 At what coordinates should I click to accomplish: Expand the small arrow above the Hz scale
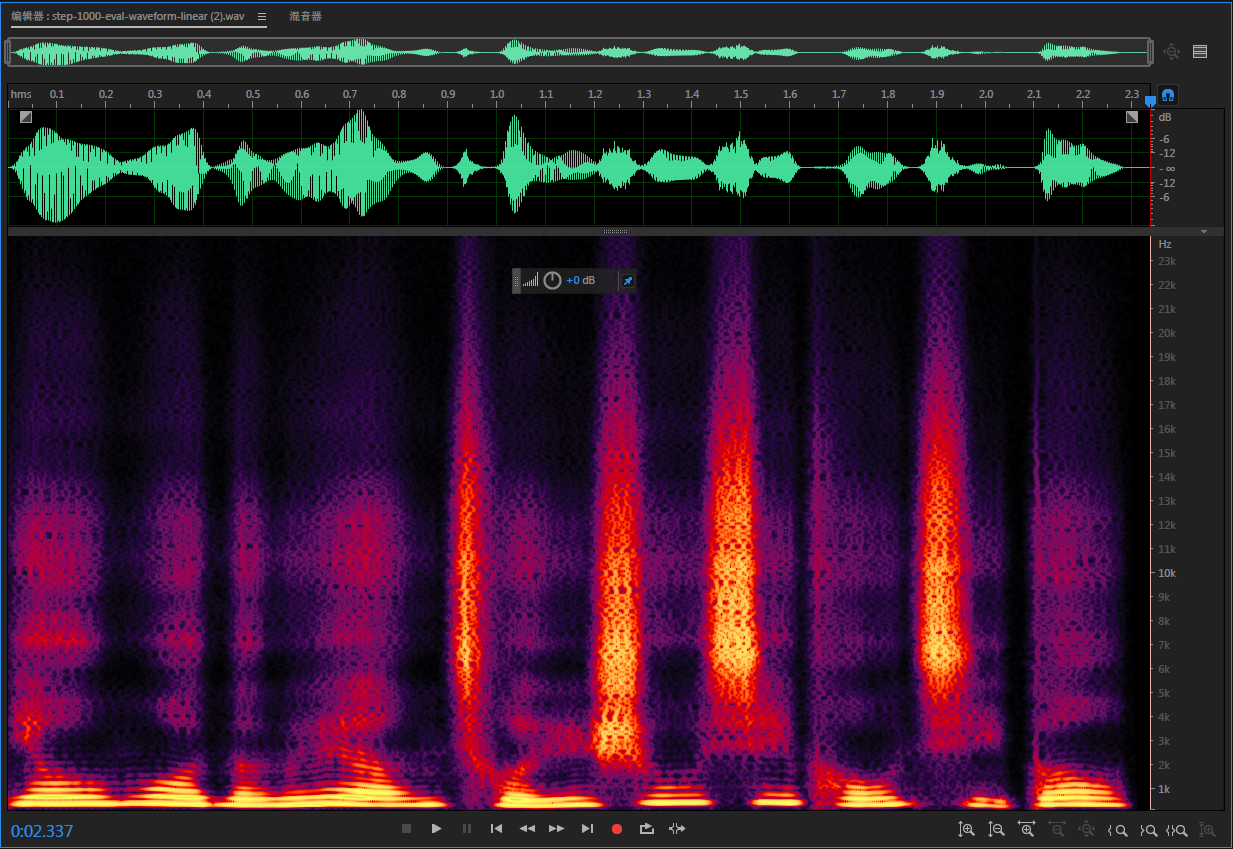pyautogui.click(x=1204, y=231)
